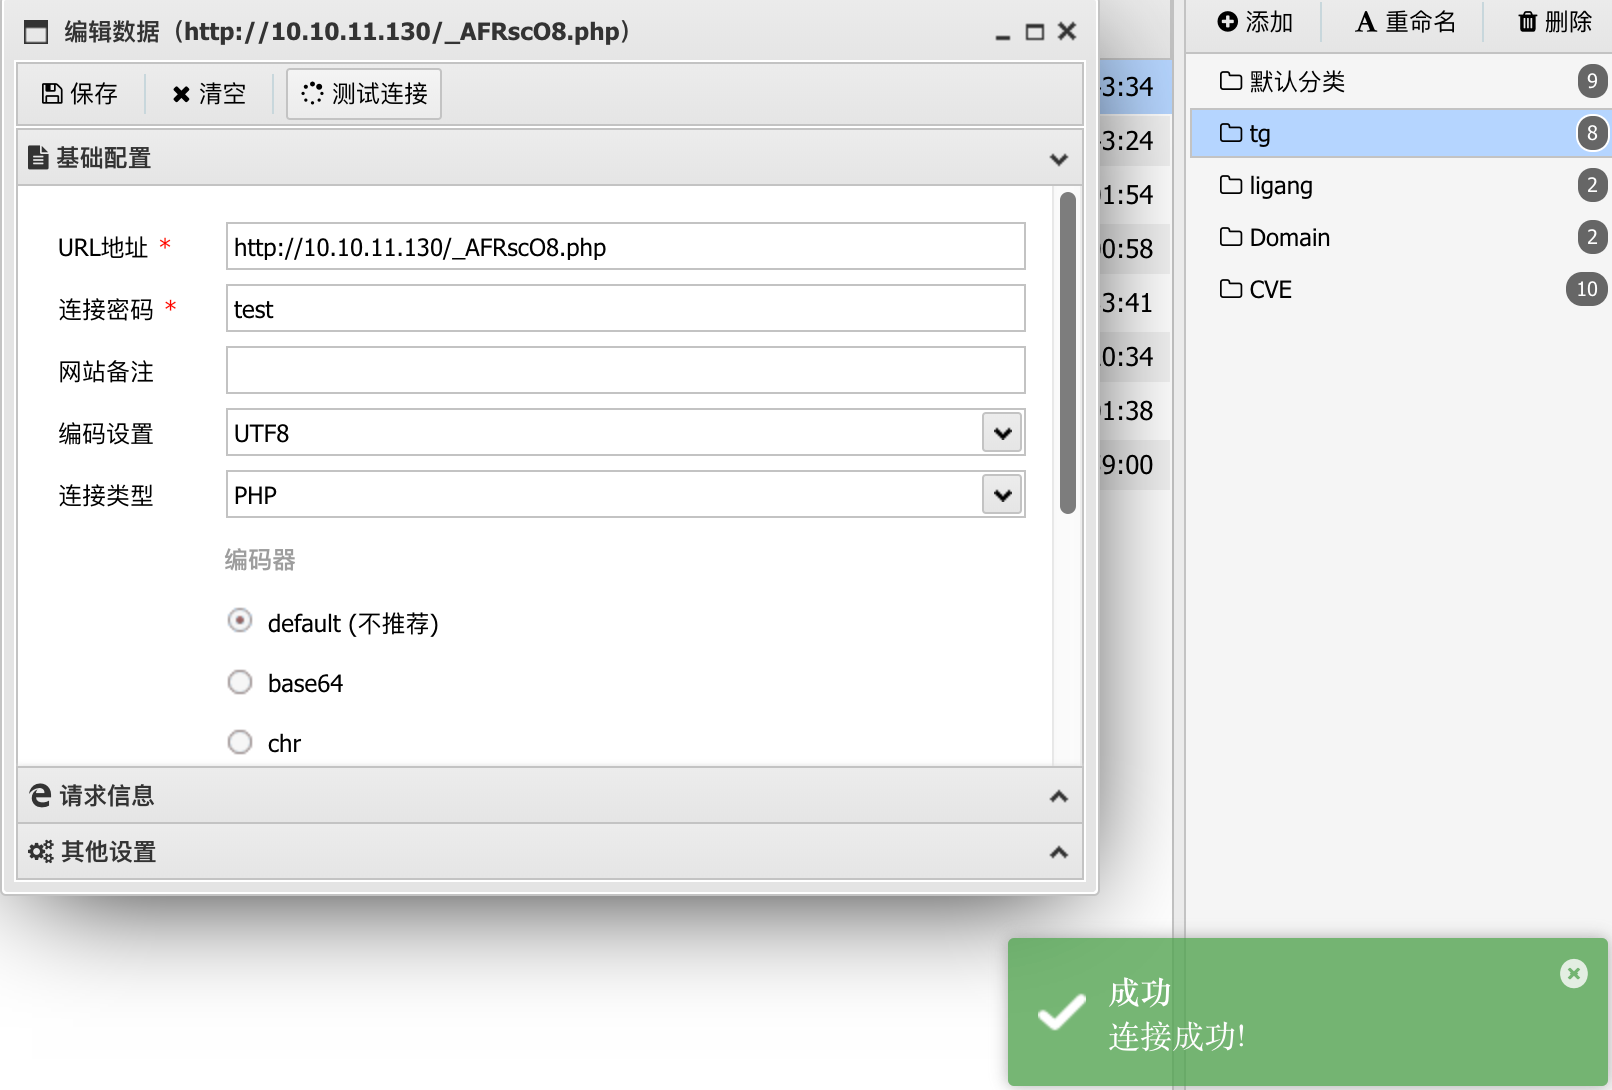Open the connection type PHP dropdown
This screenshot has width=1612, height=1090.
pyautogui.click(x=1002, y=495)
